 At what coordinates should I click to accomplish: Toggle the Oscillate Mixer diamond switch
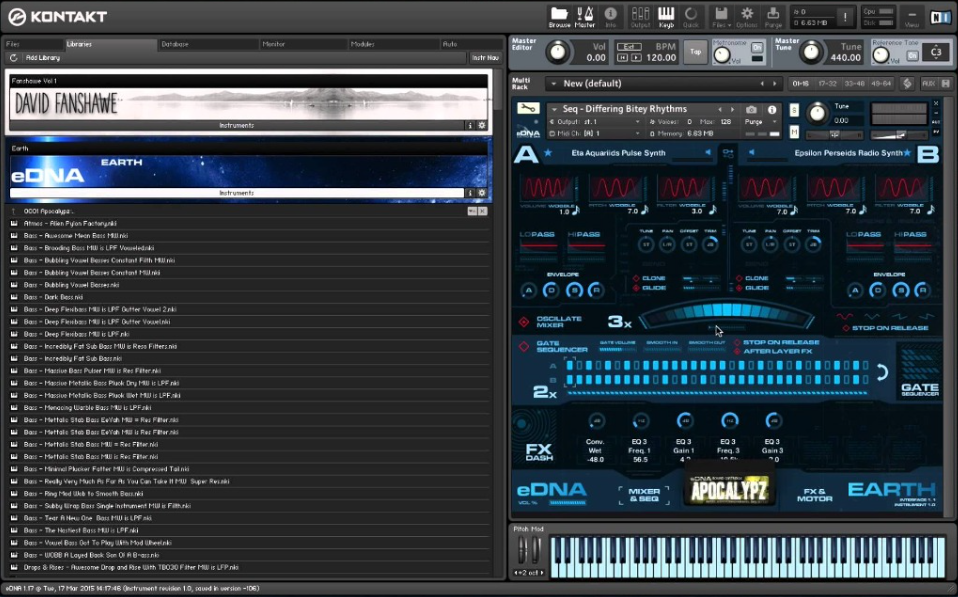coord(523,322)
